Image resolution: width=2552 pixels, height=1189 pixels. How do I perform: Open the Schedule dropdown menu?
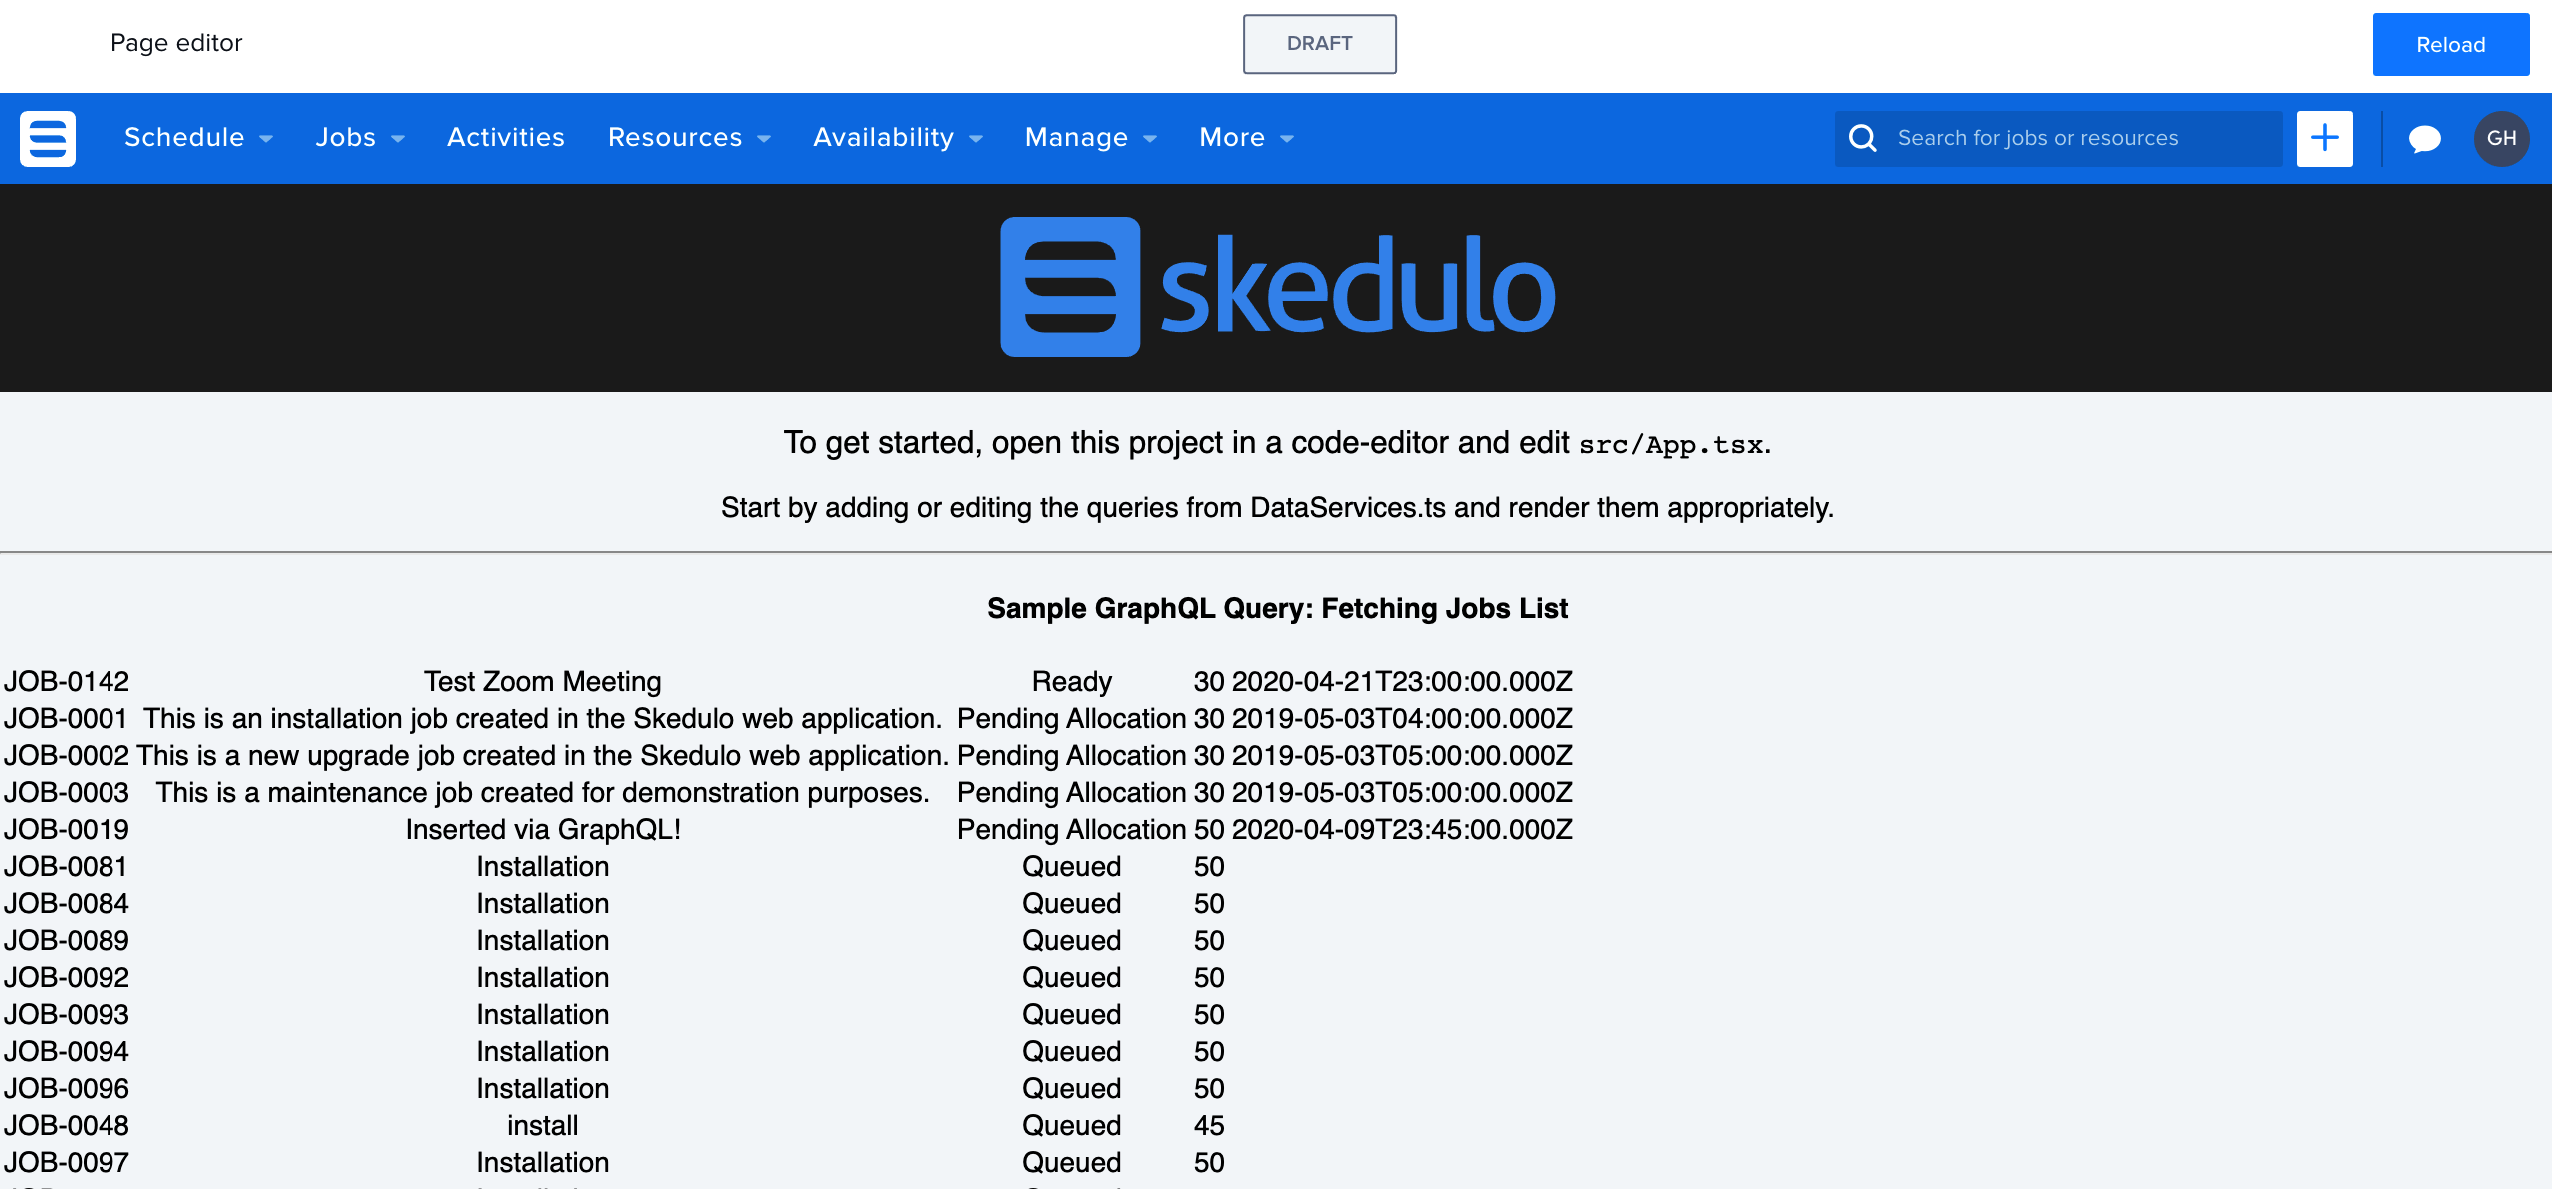click(x=195, y=138)
